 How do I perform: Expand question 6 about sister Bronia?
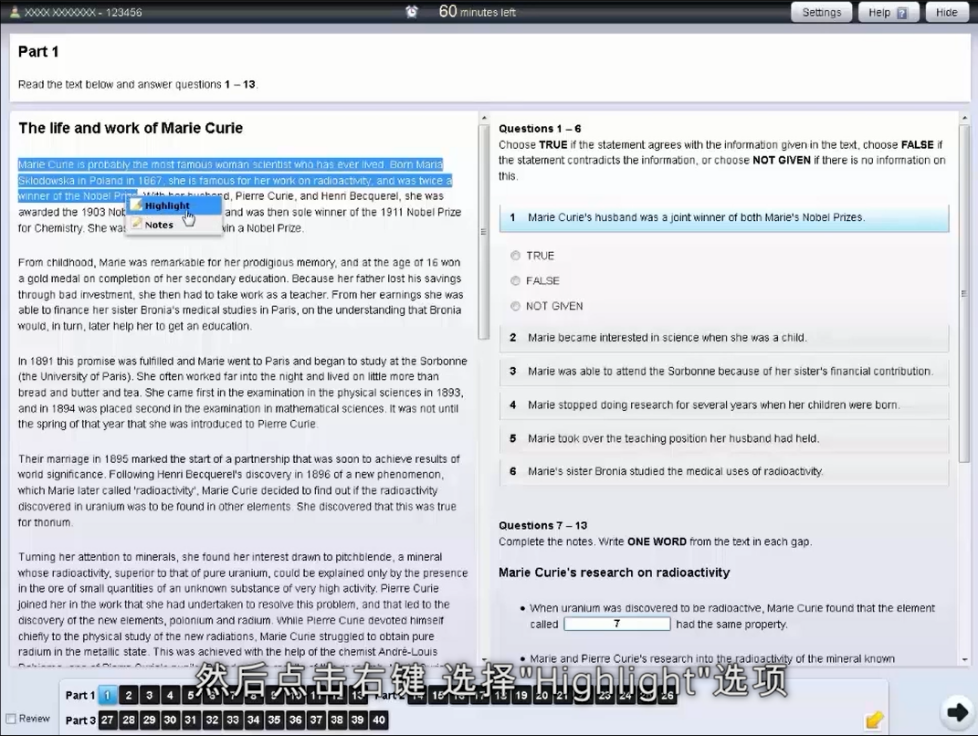(x=724, y=472)
